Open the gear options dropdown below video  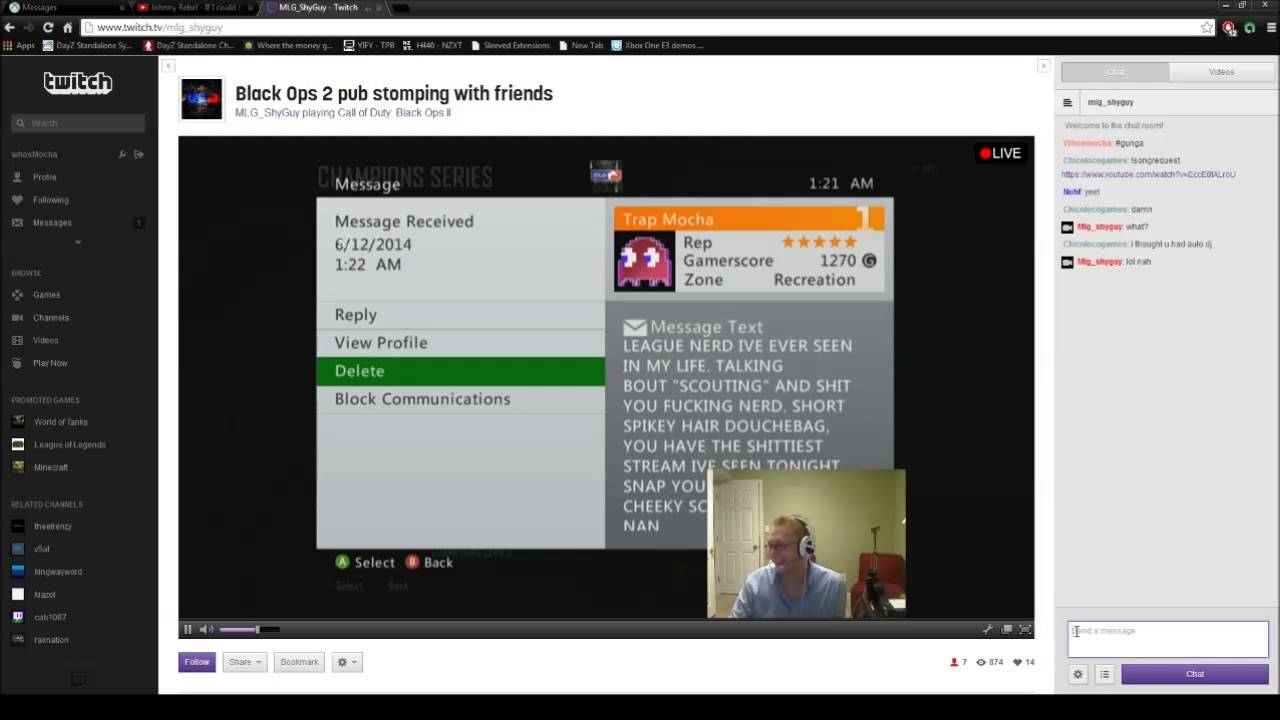coord(347,662)
